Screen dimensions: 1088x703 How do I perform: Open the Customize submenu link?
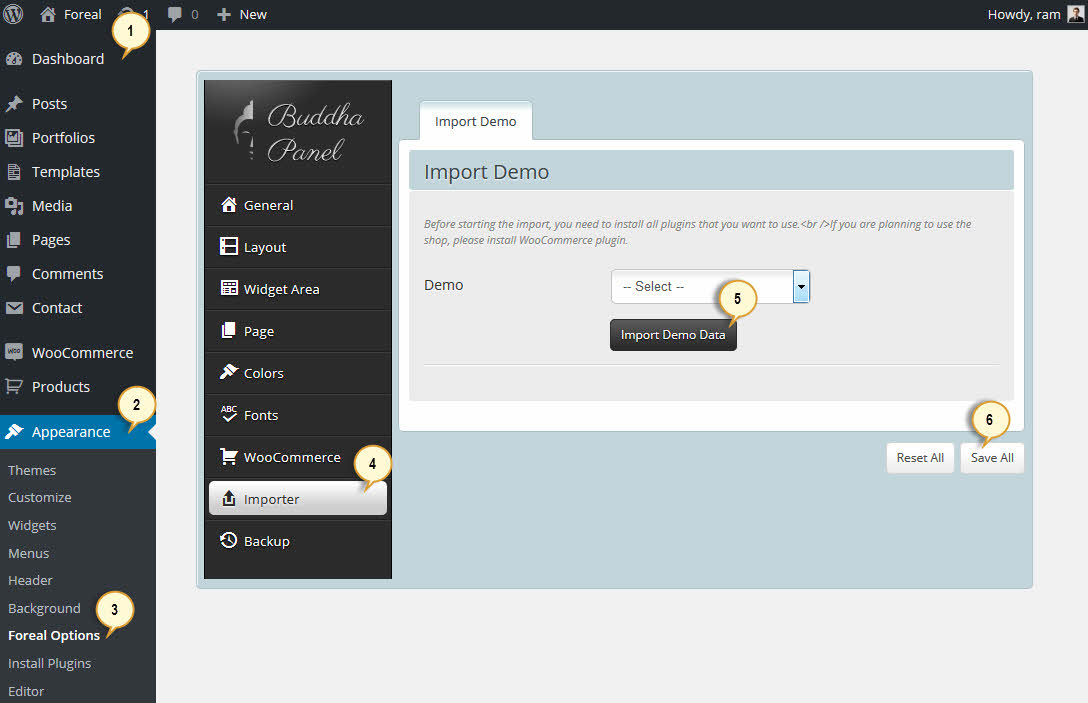click(40, 498)
